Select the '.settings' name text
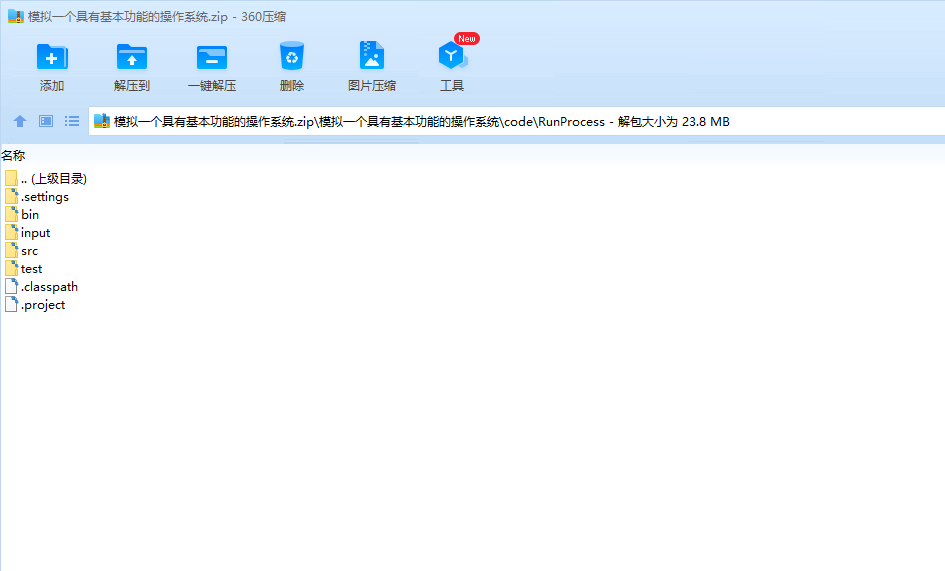The height and width of the screenshot is (571, 945). coord(45,197)
